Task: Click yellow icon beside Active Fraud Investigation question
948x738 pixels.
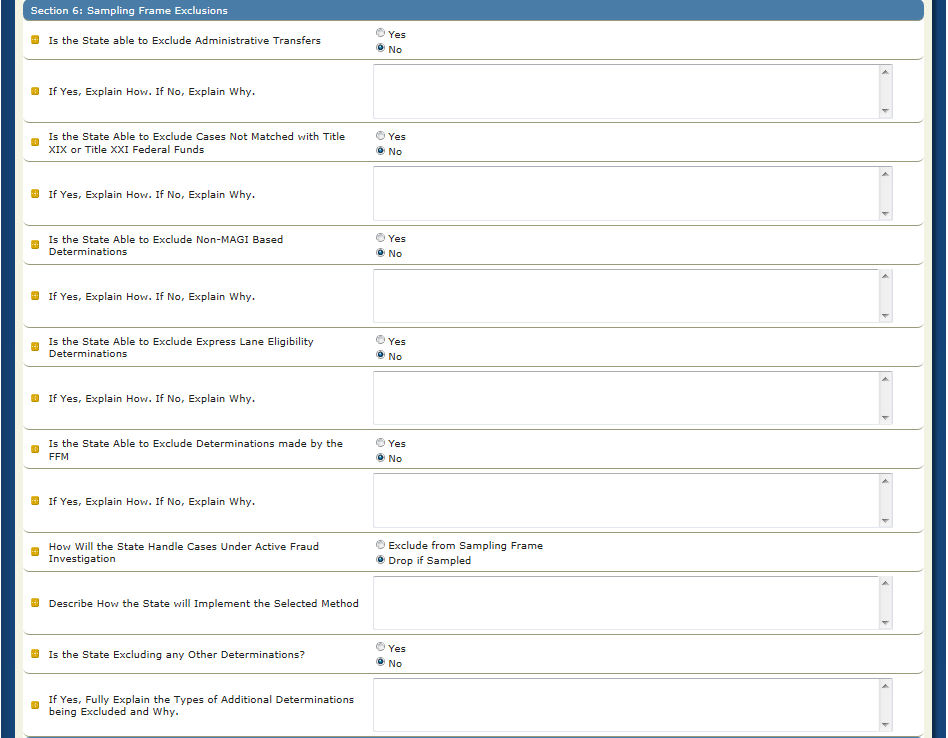Action: click(36, 552)
